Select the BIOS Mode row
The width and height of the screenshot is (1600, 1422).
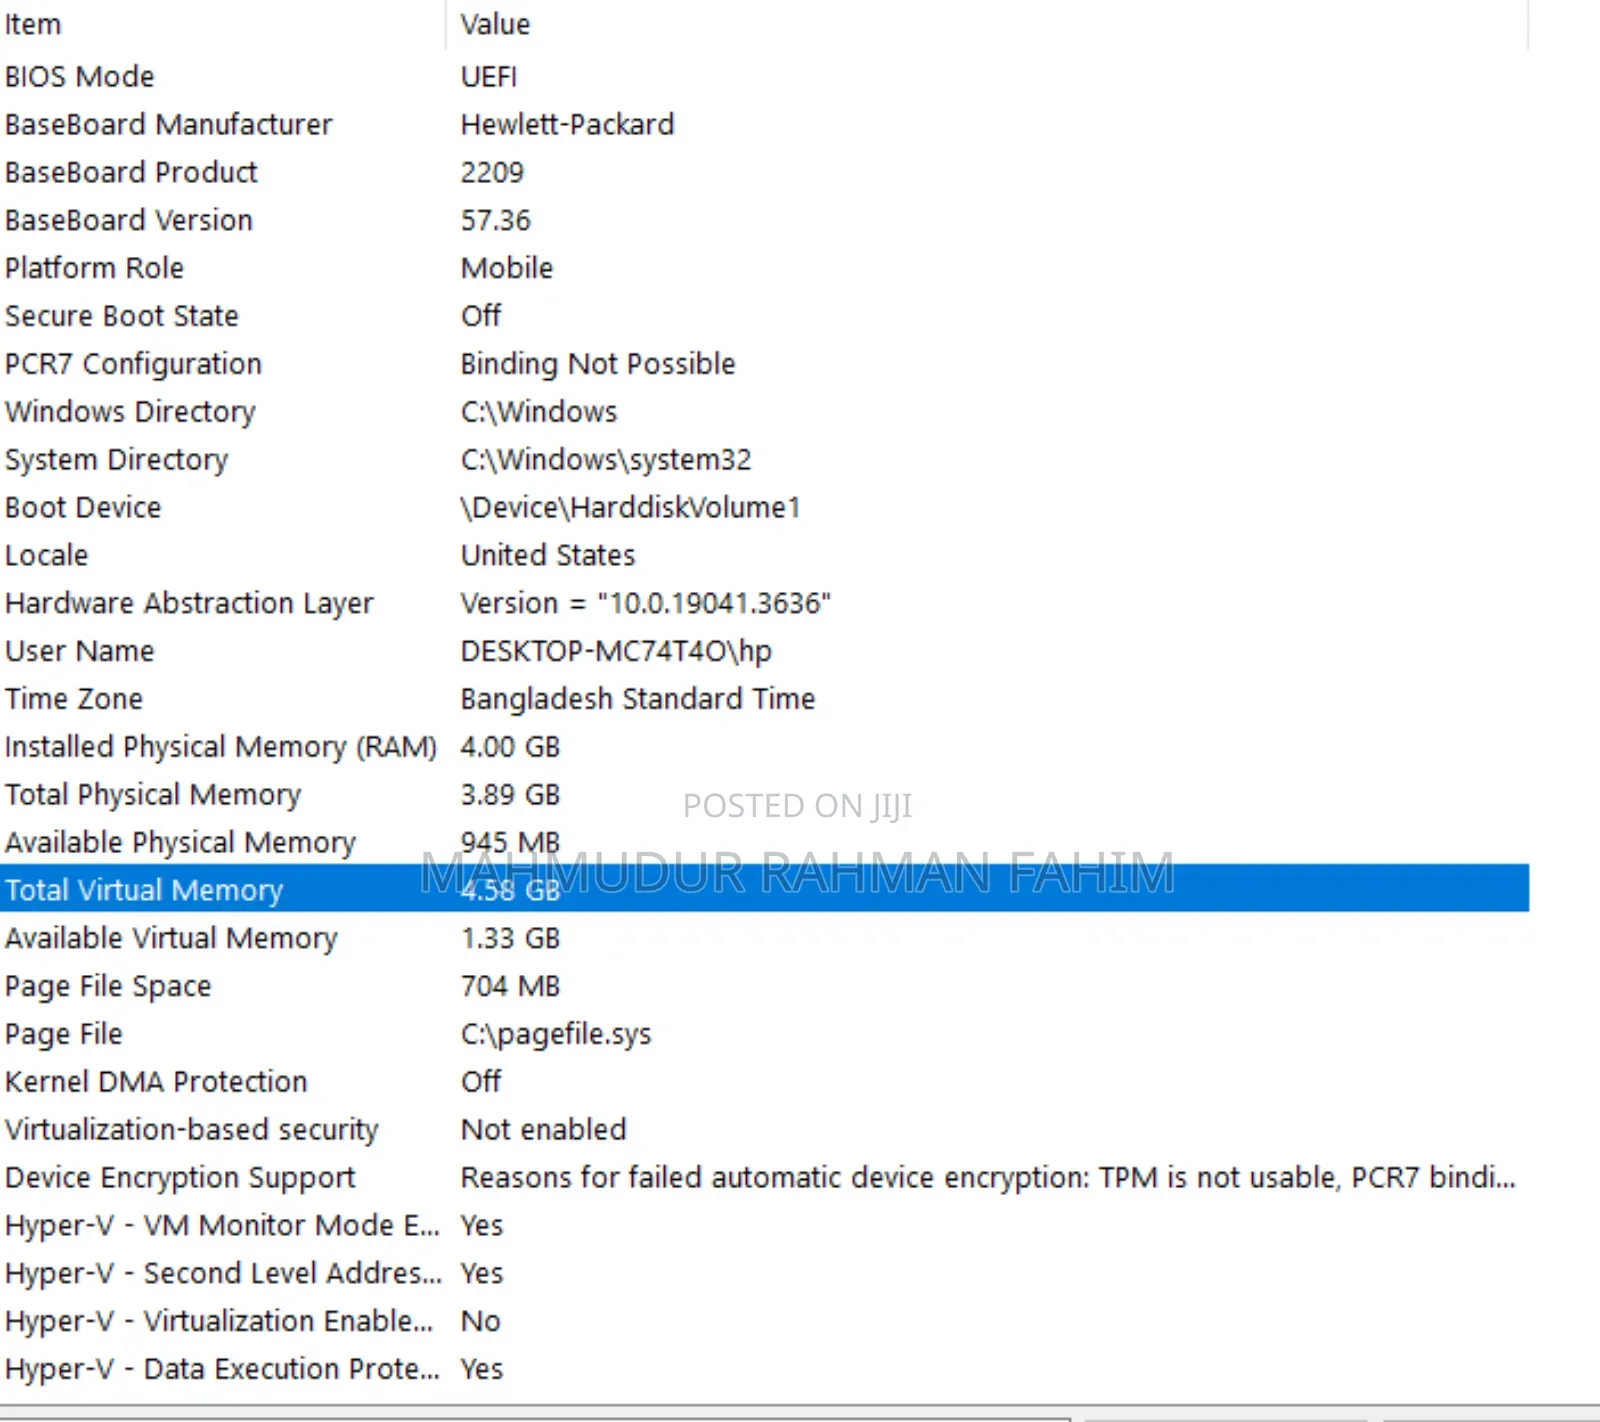[80, 77]
